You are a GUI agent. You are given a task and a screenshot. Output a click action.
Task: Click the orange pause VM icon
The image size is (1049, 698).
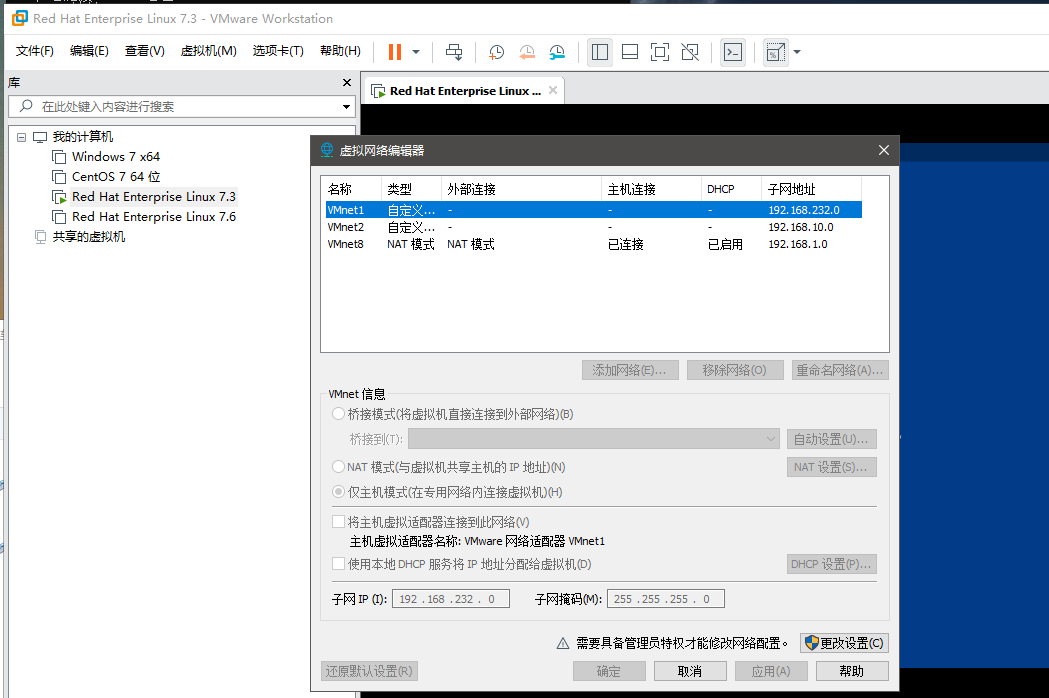click(395, 52)
